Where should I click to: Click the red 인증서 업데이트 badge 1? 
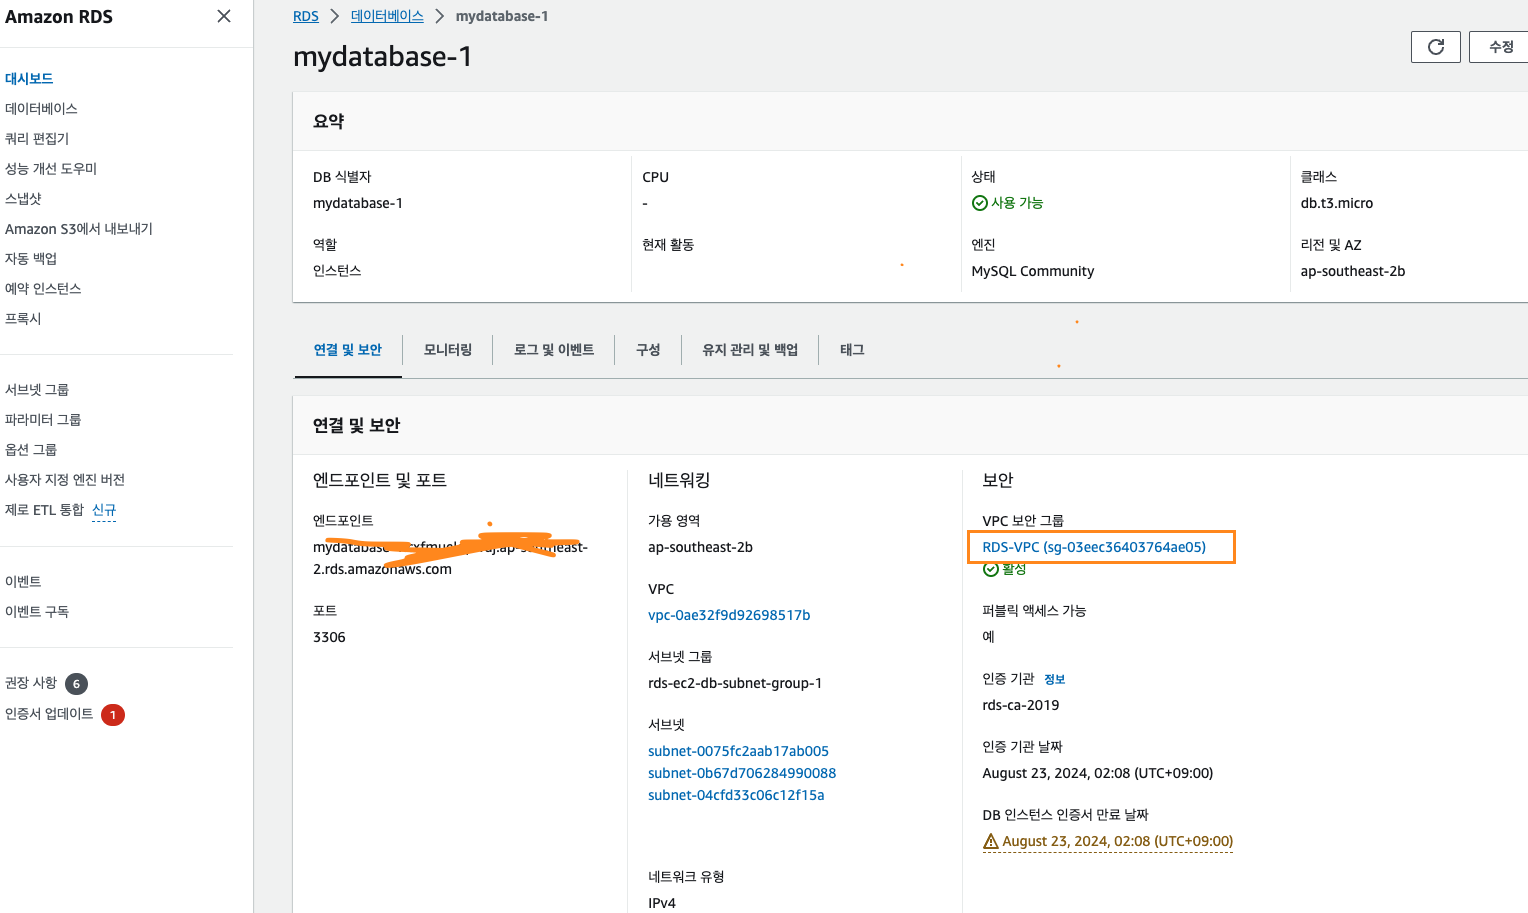[x=113, y=715]
